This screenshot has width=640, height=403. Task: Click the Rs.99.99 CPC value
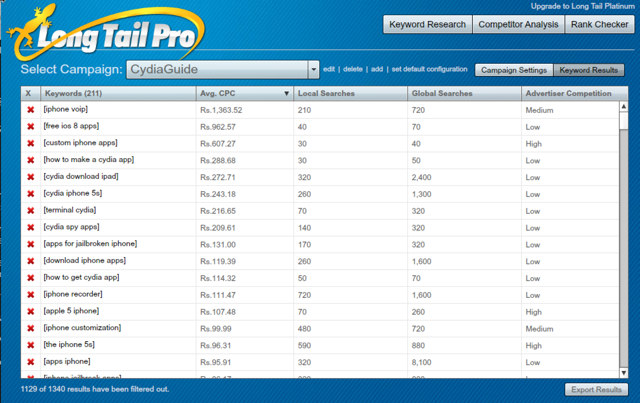point(216,329)
